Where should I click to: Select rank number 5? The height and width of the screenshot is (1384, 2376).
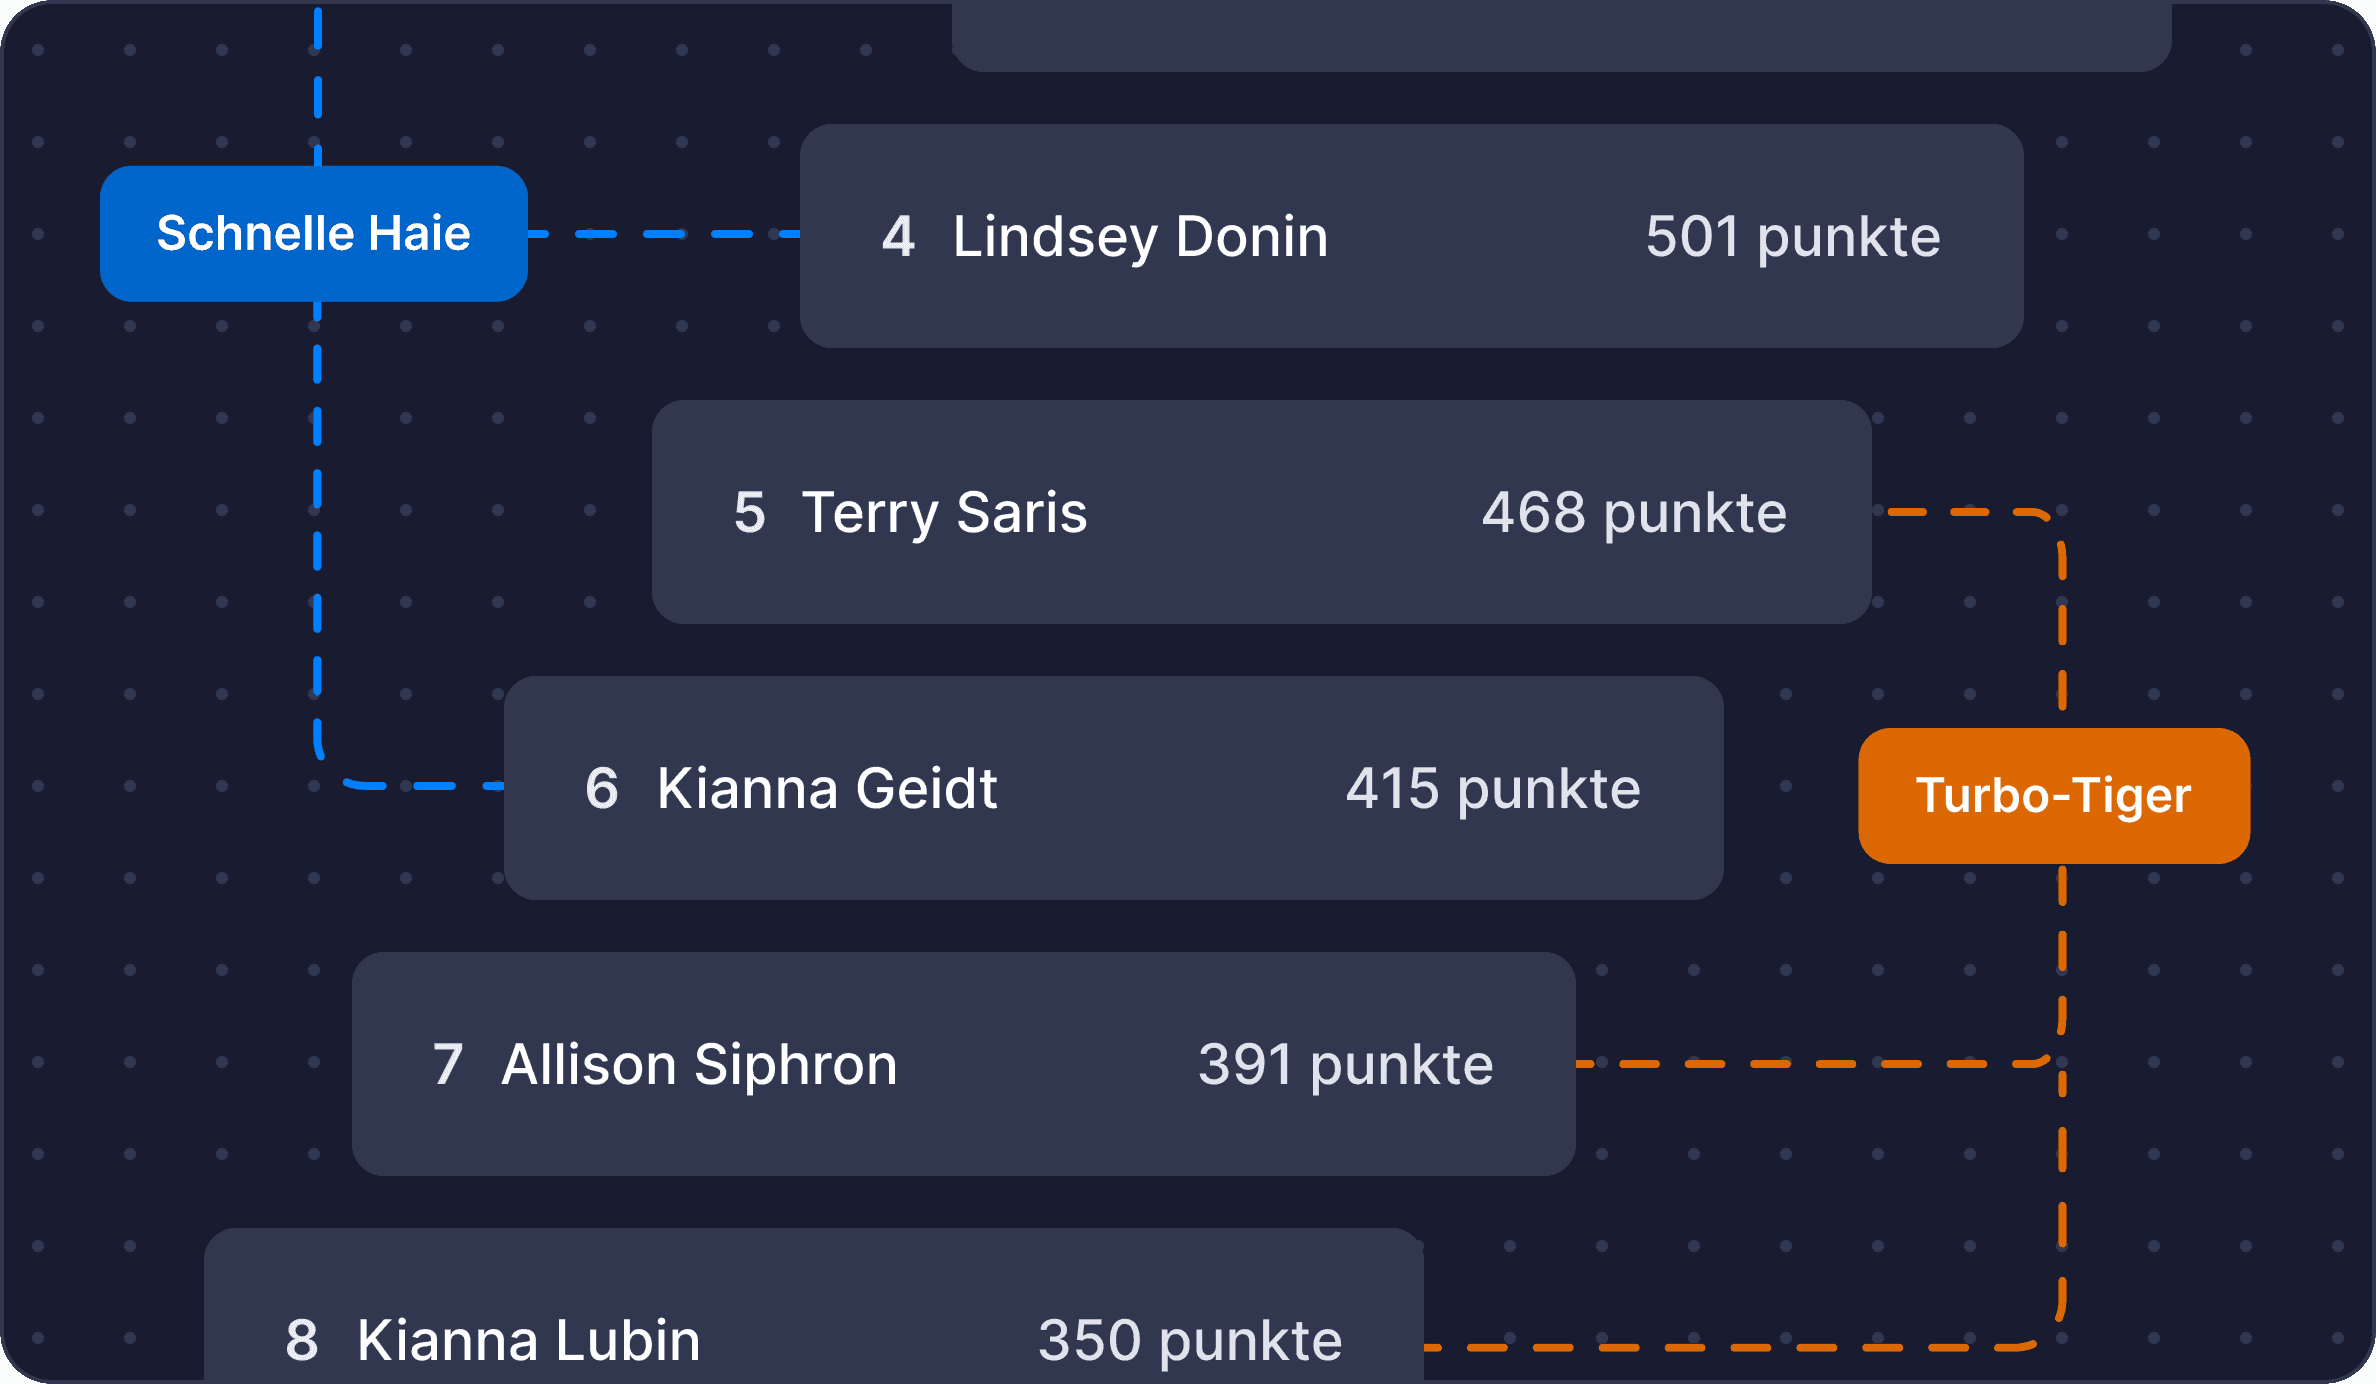pos(749,513)
